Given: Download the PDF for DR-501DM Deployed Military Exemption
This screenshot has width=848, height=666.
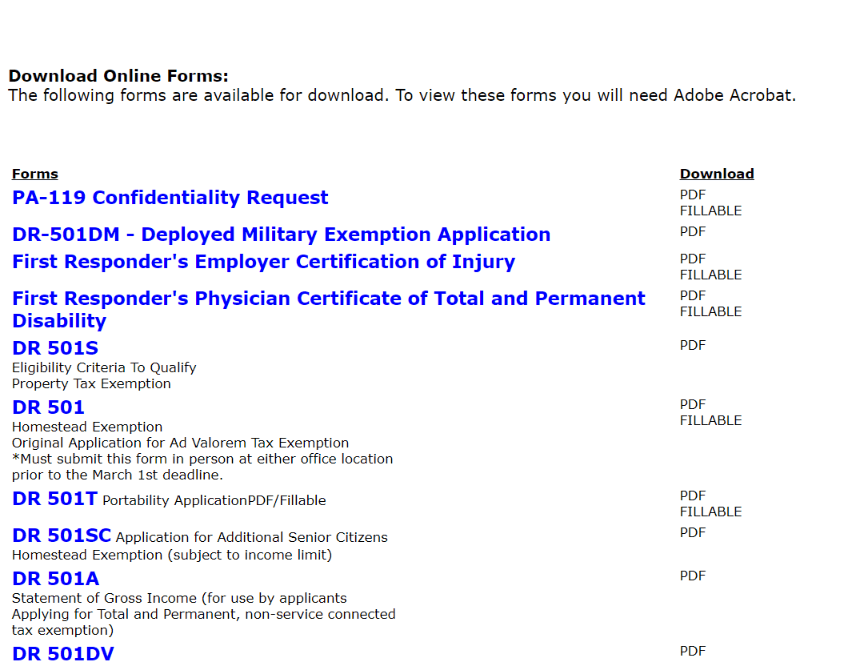Looking at the screenshot, I should coord(693,232).
